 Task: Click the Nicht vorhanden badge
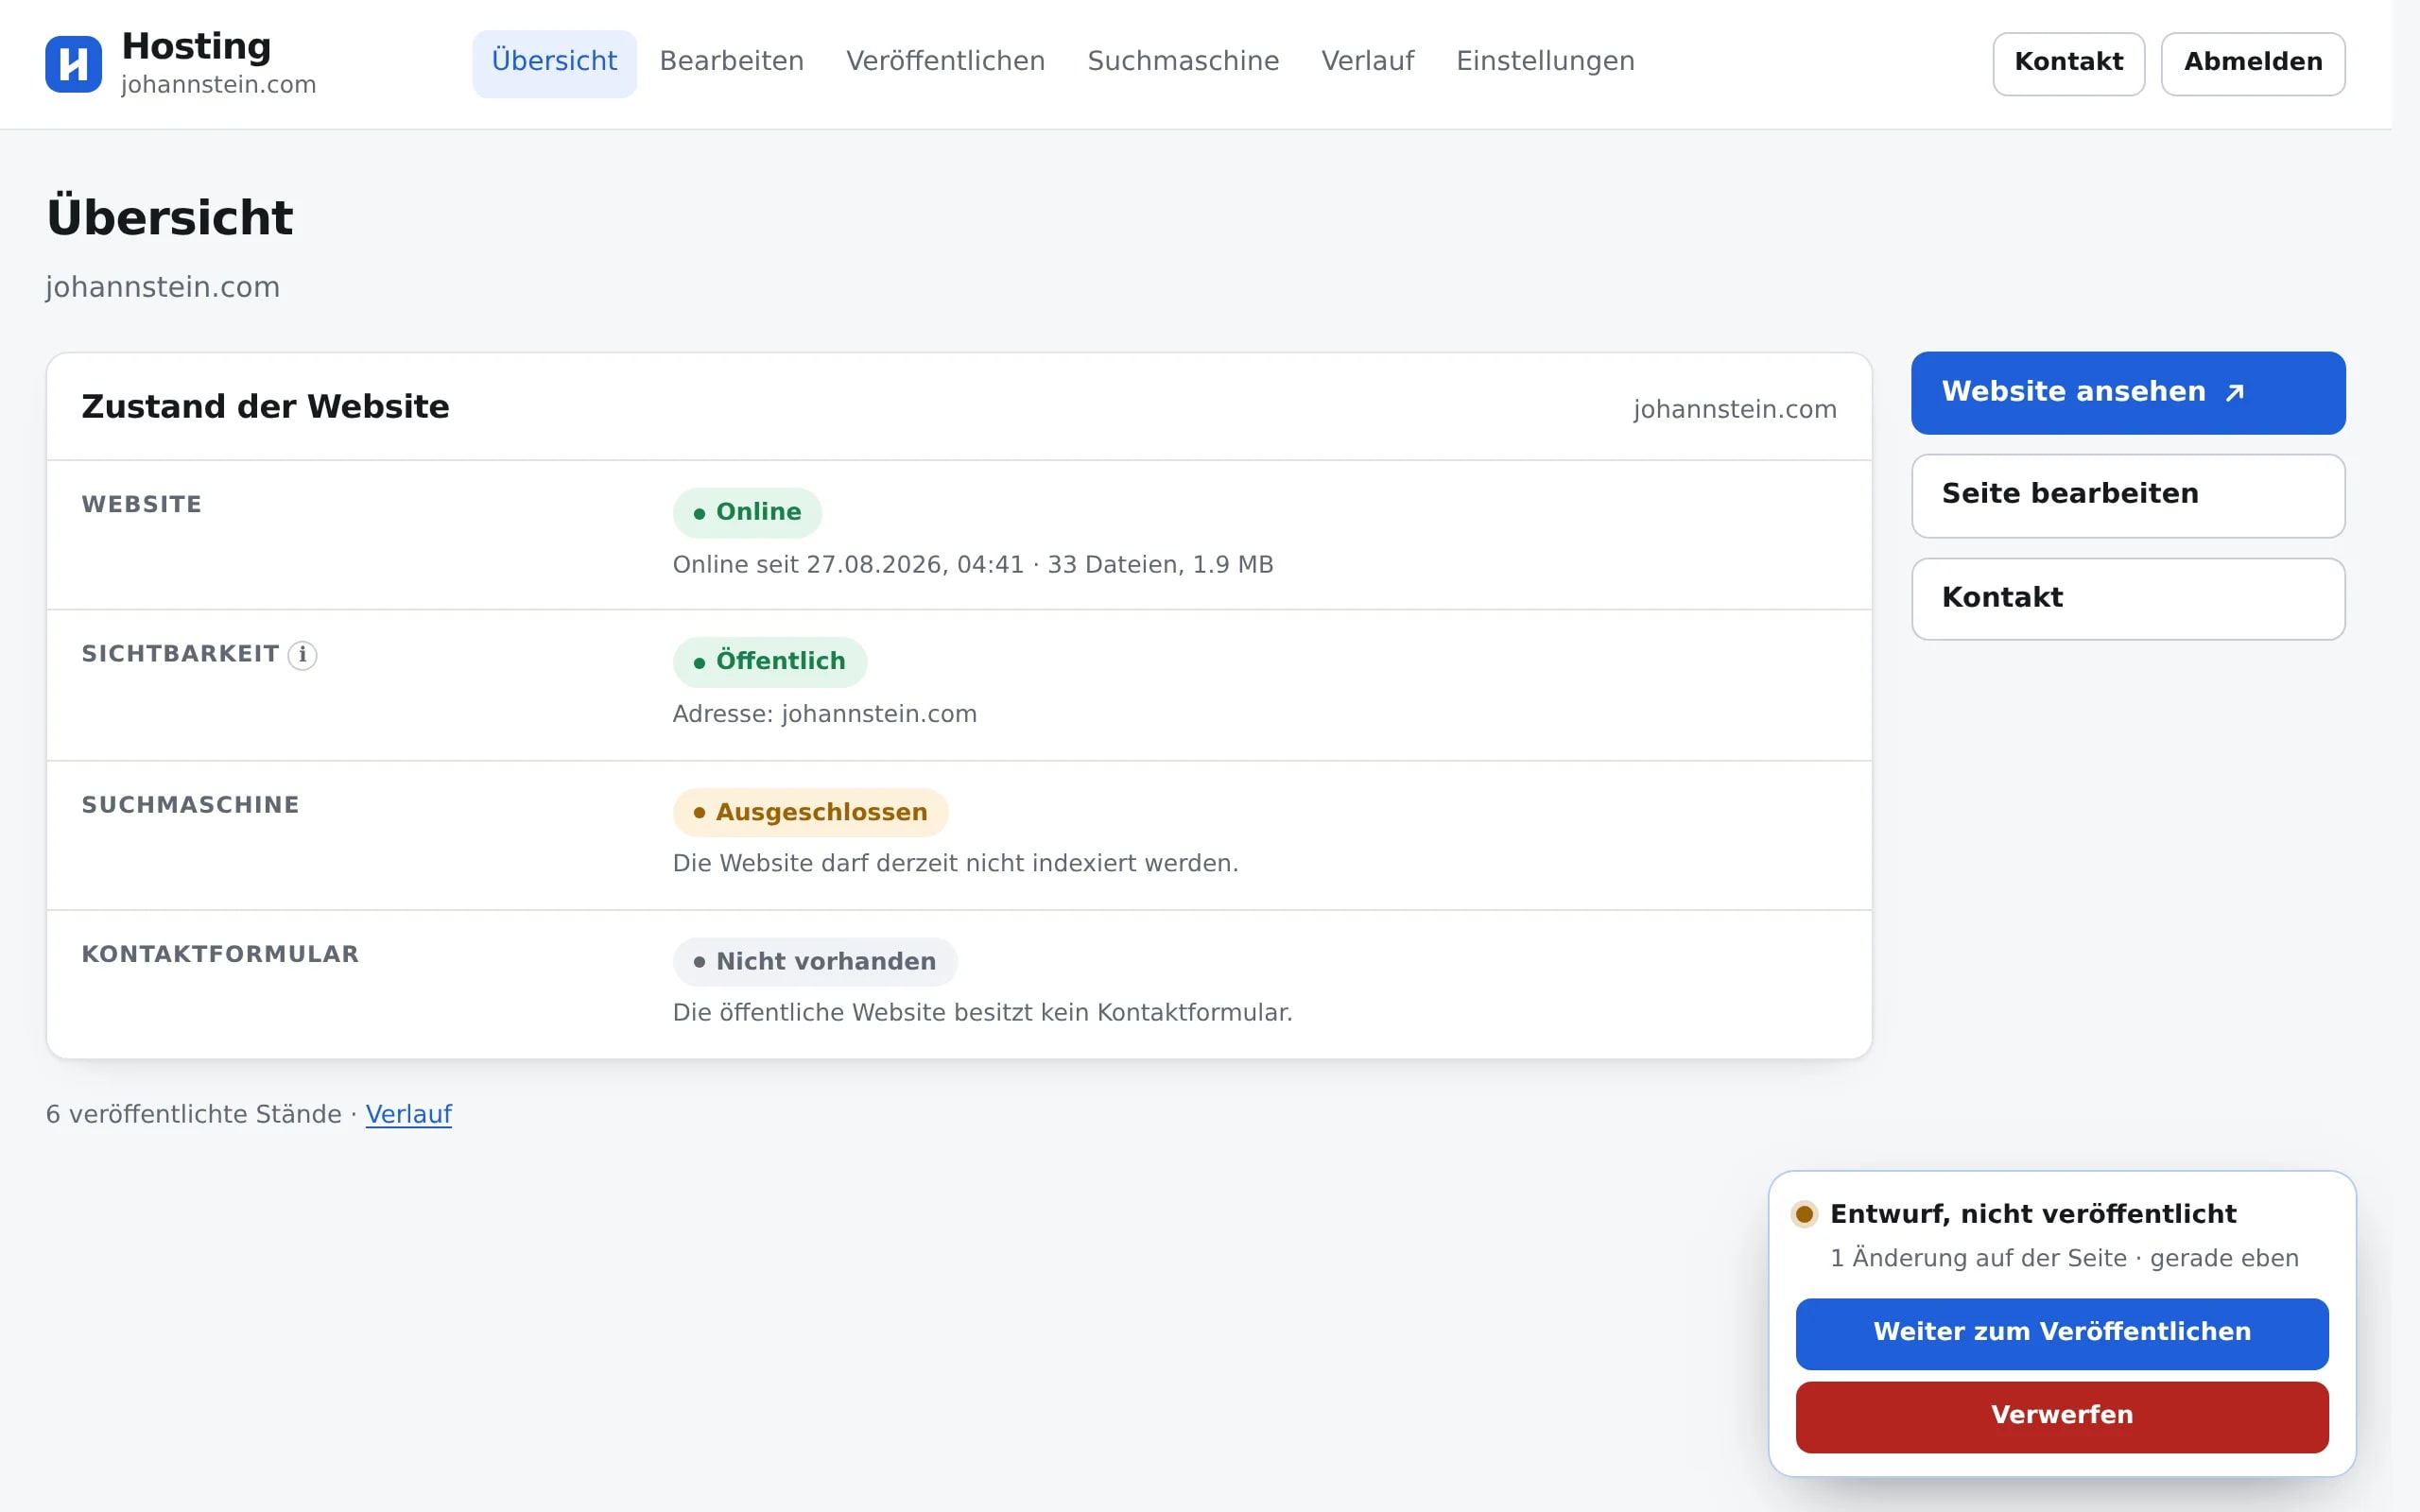(815, 961)
